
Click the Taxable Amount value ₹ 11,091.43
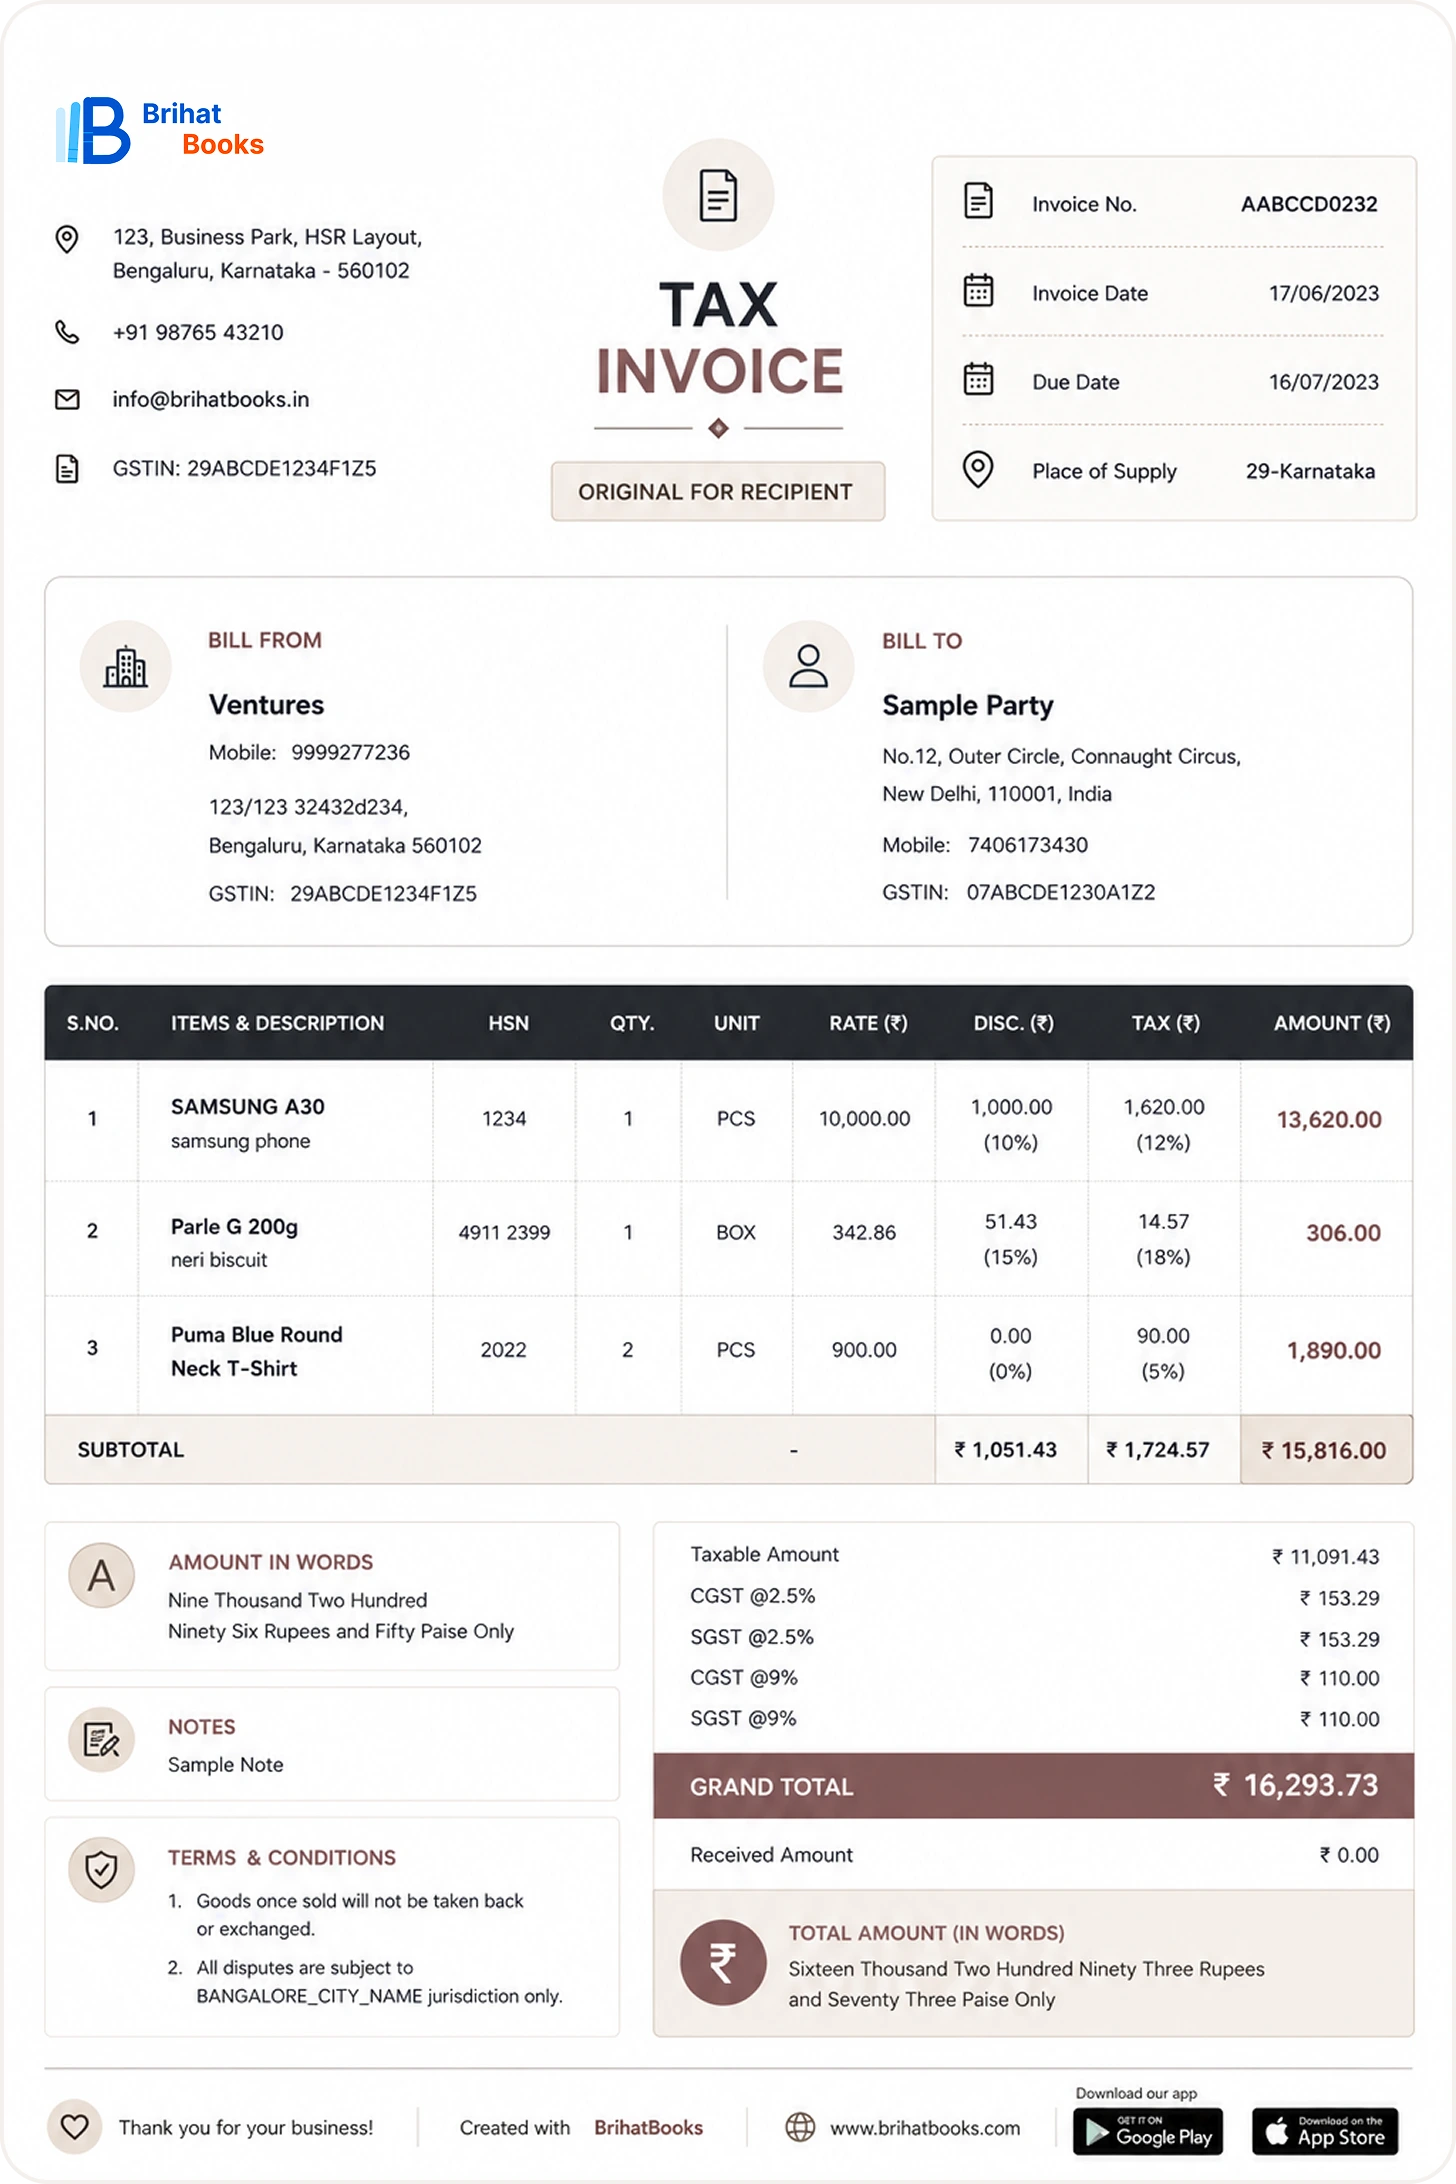(1325, 1557)
